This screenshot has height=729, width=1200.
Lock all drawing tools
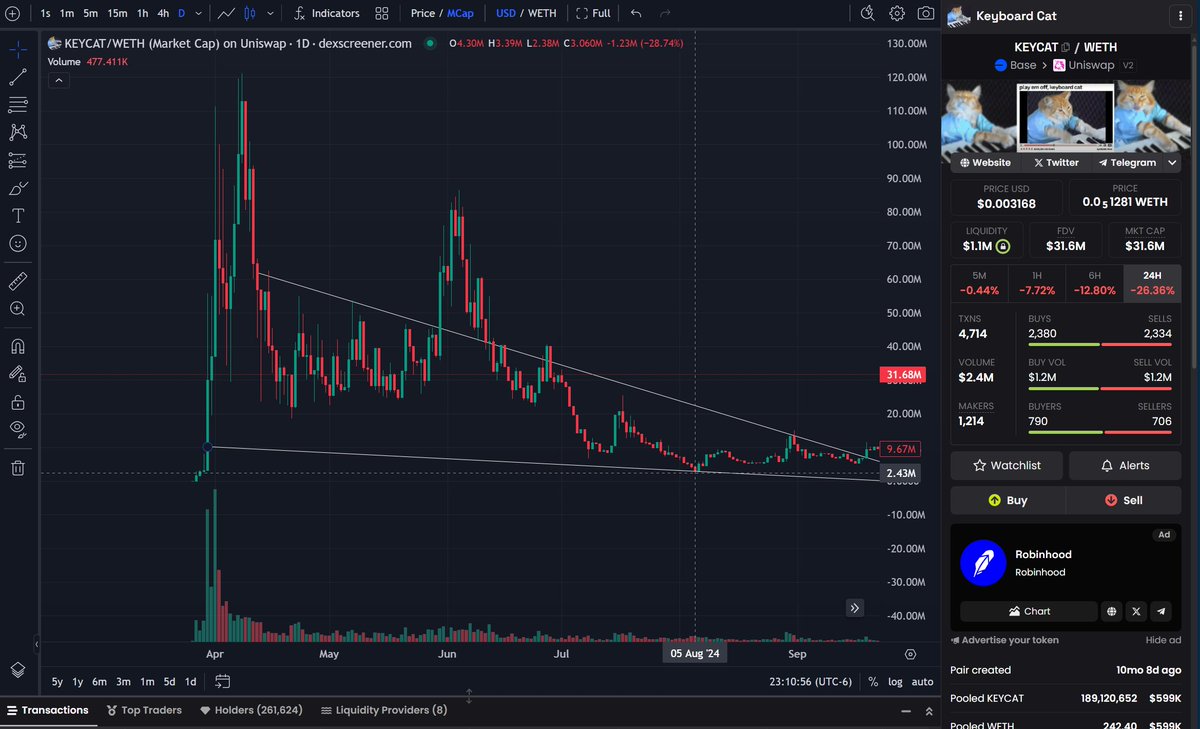click(x=18, y=402)
